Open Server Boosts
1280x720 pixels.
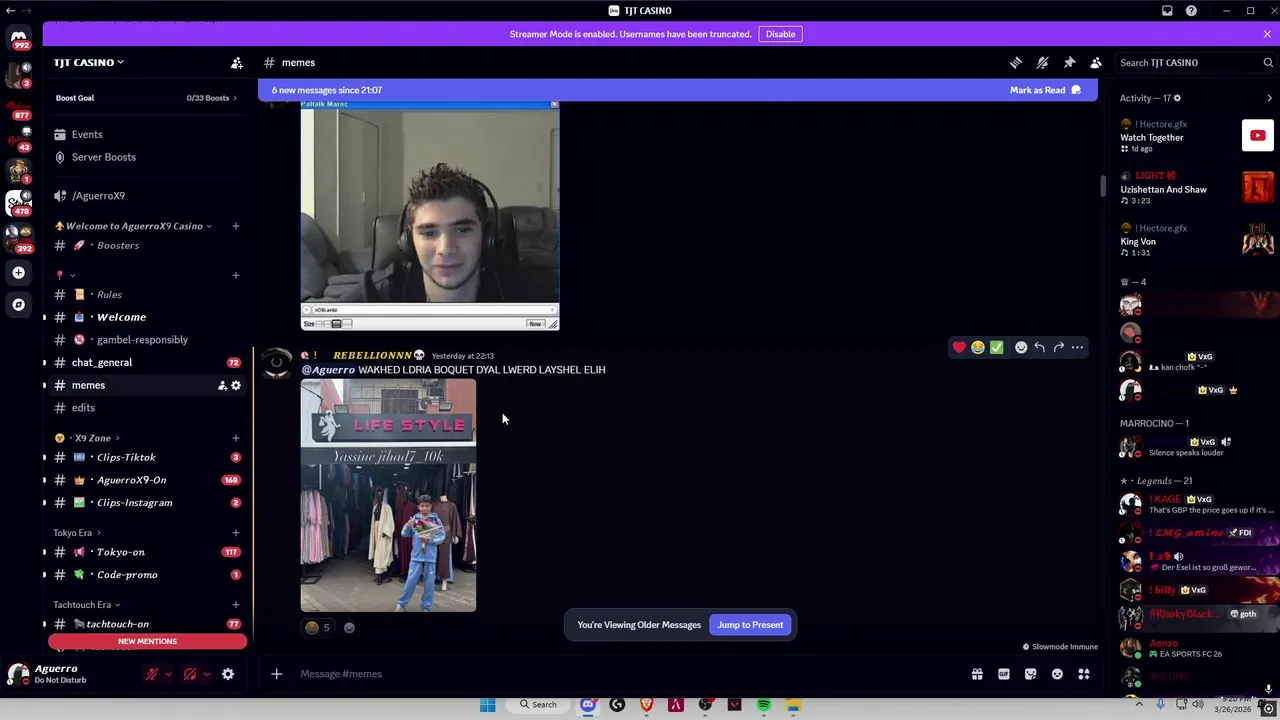point(146,157)
